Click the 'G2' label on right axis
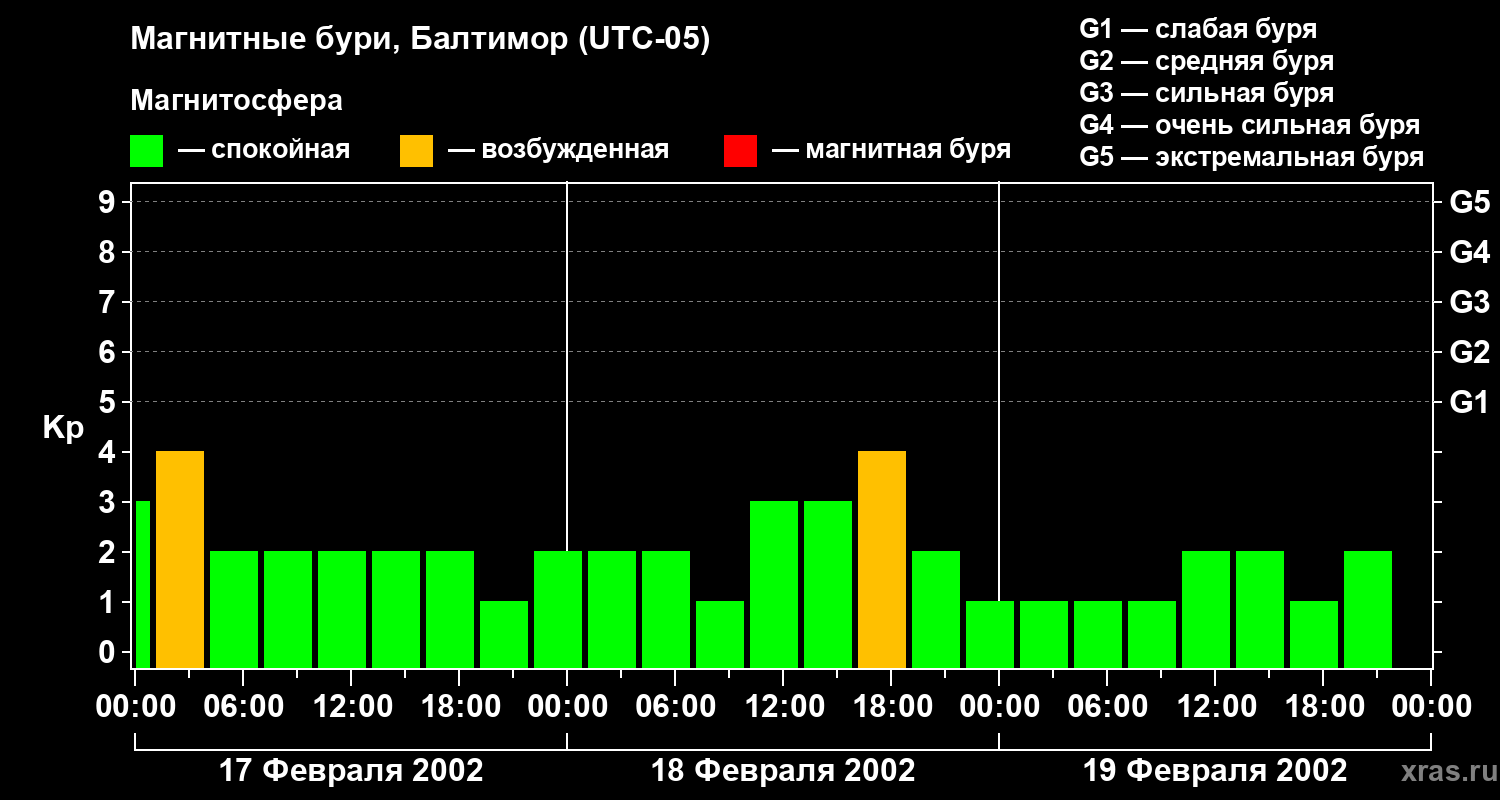Screen dimensions: 1500x800 click(1469, 352)
